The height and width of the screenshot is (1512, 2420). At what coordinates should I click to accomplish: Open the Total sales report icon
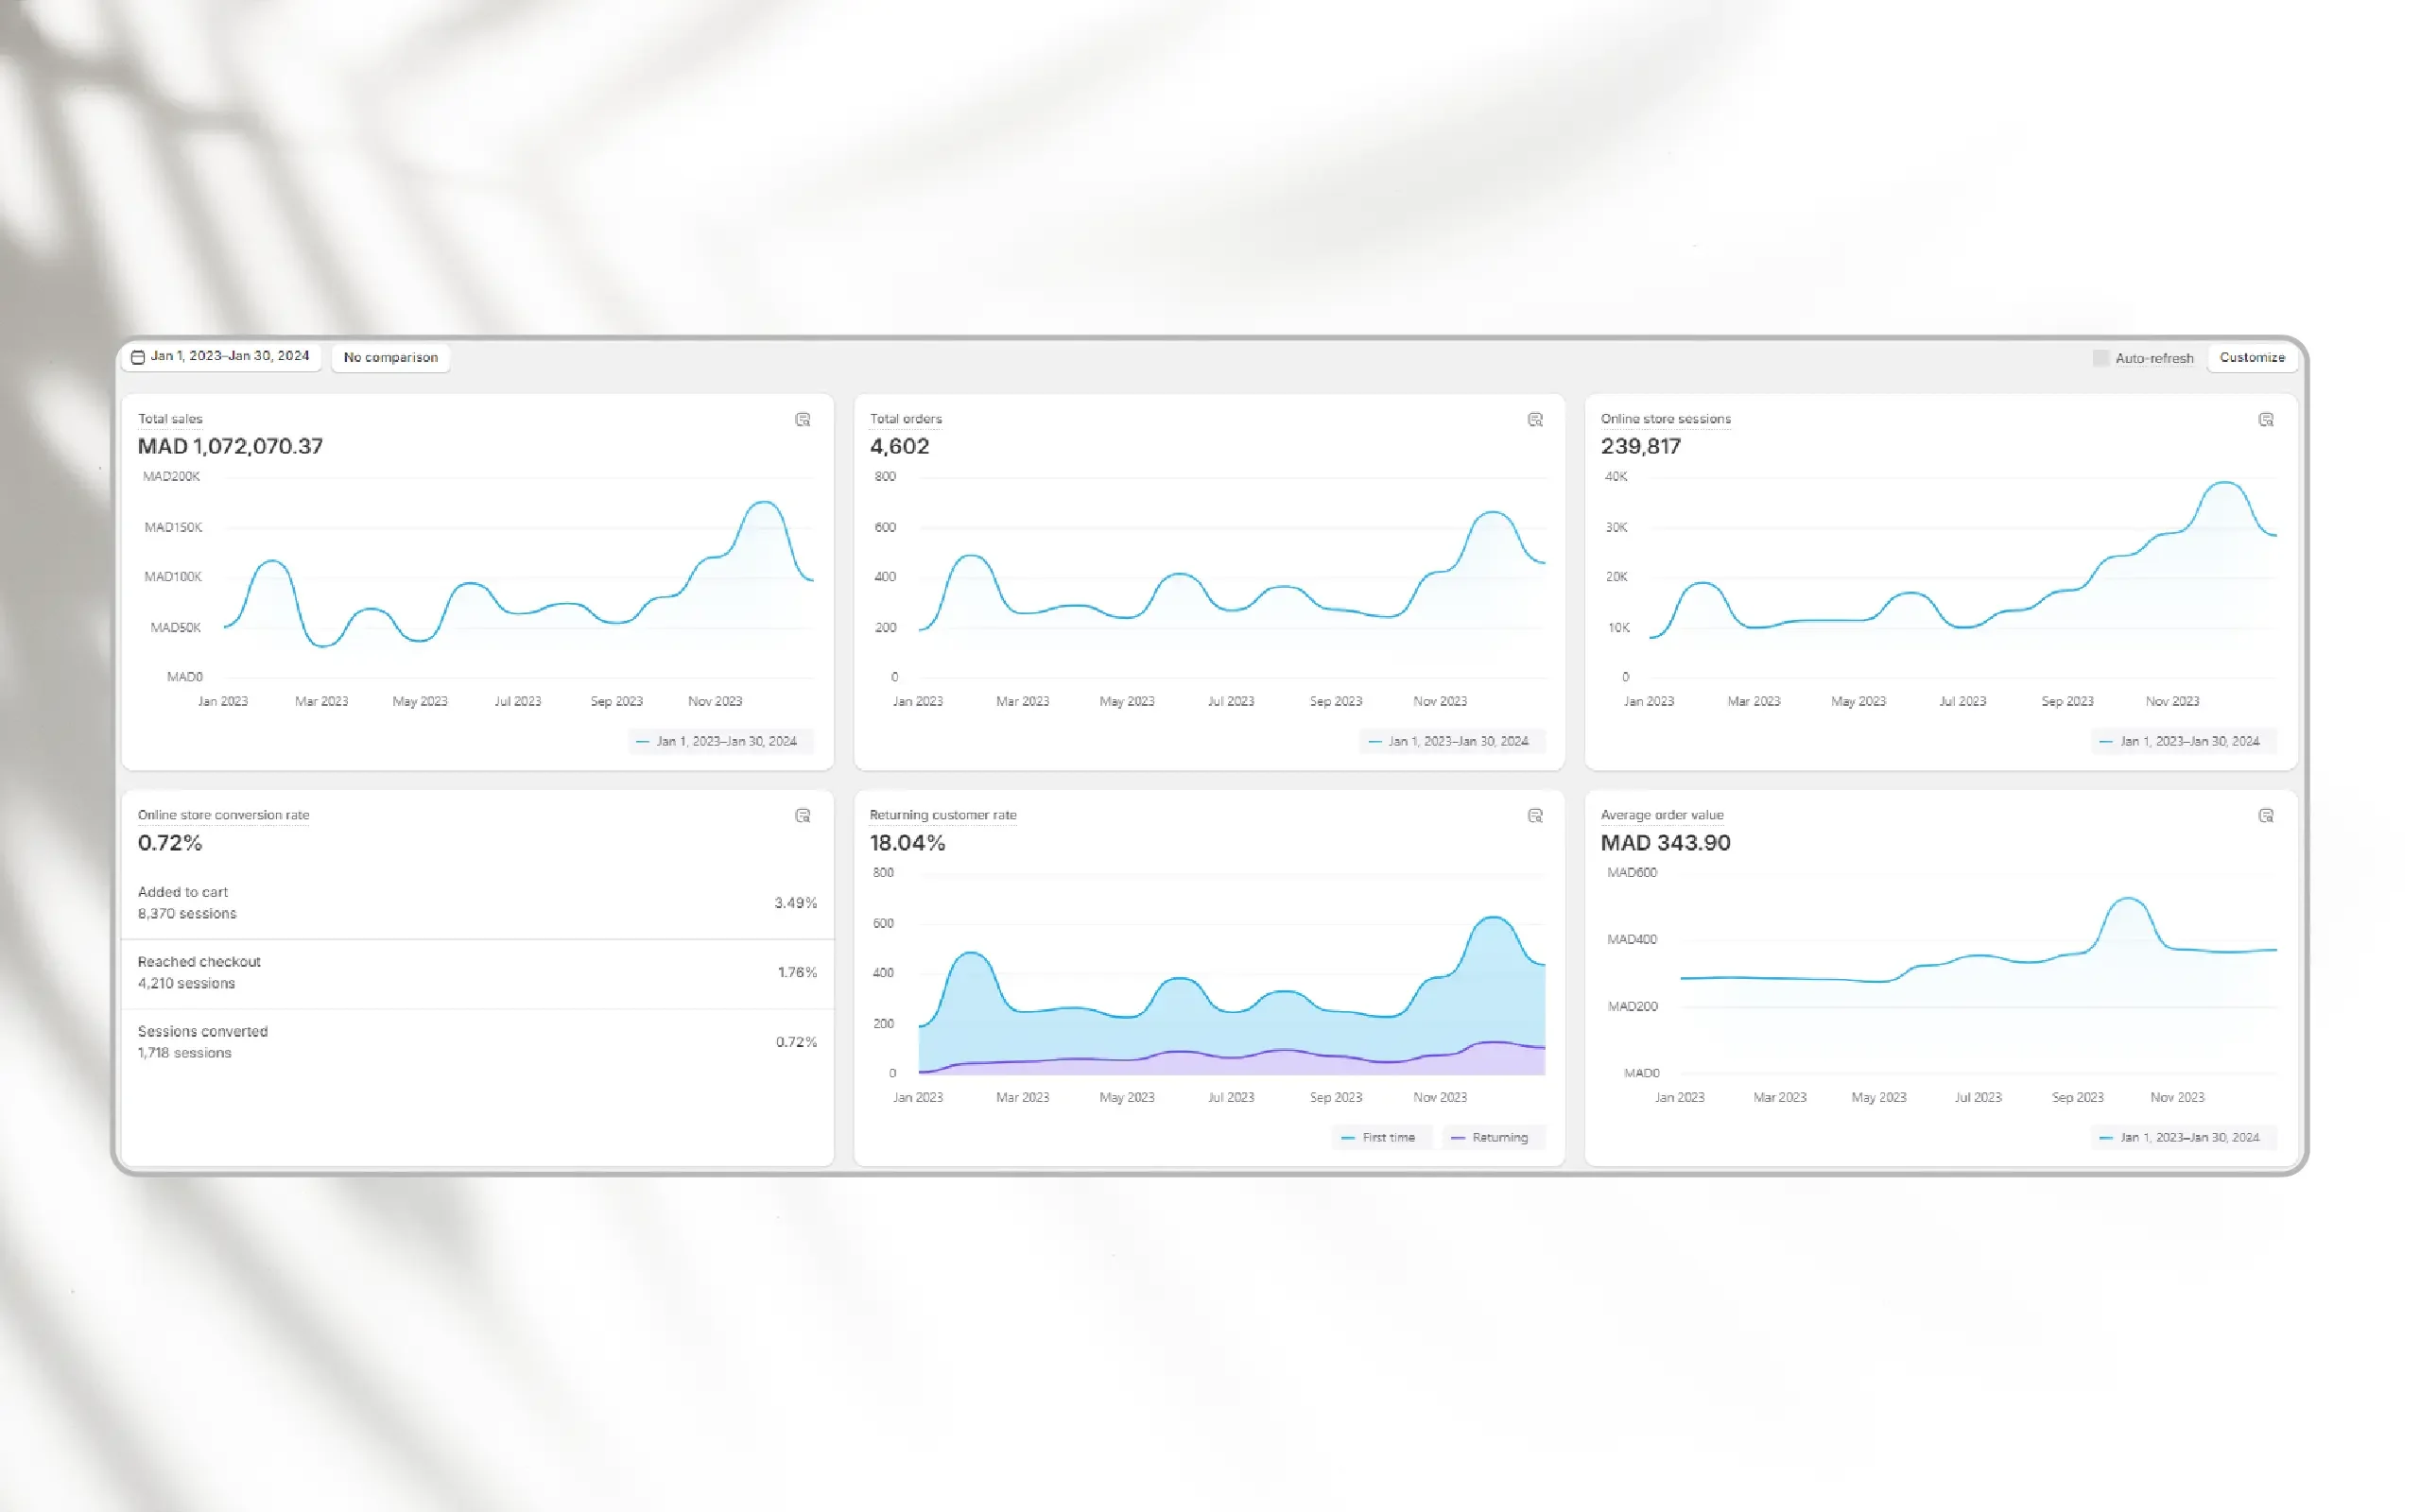click(x=802, y=419)
